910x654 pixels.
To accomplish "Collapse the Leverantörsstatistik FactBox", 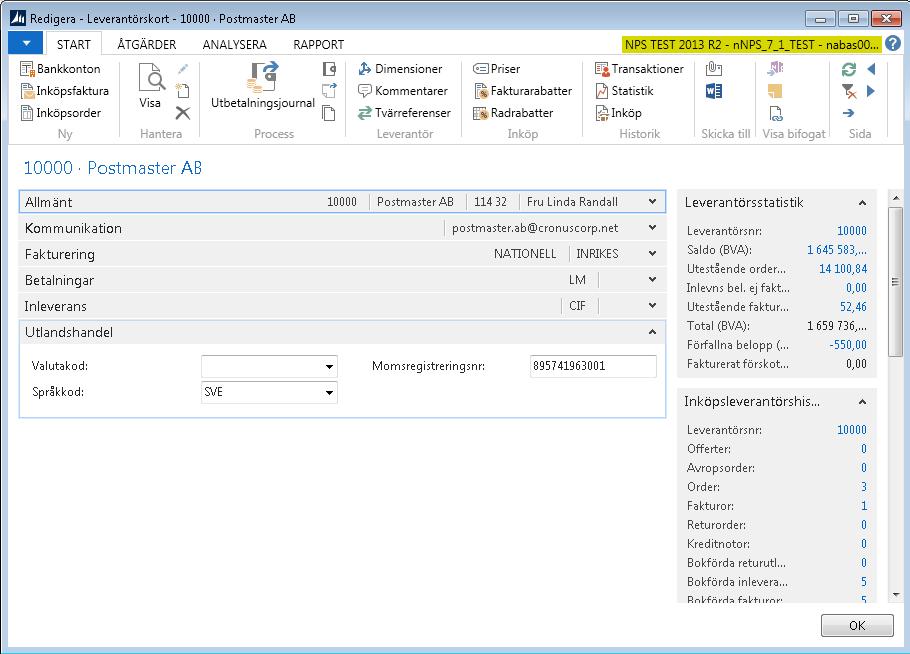I will (862, 203).
